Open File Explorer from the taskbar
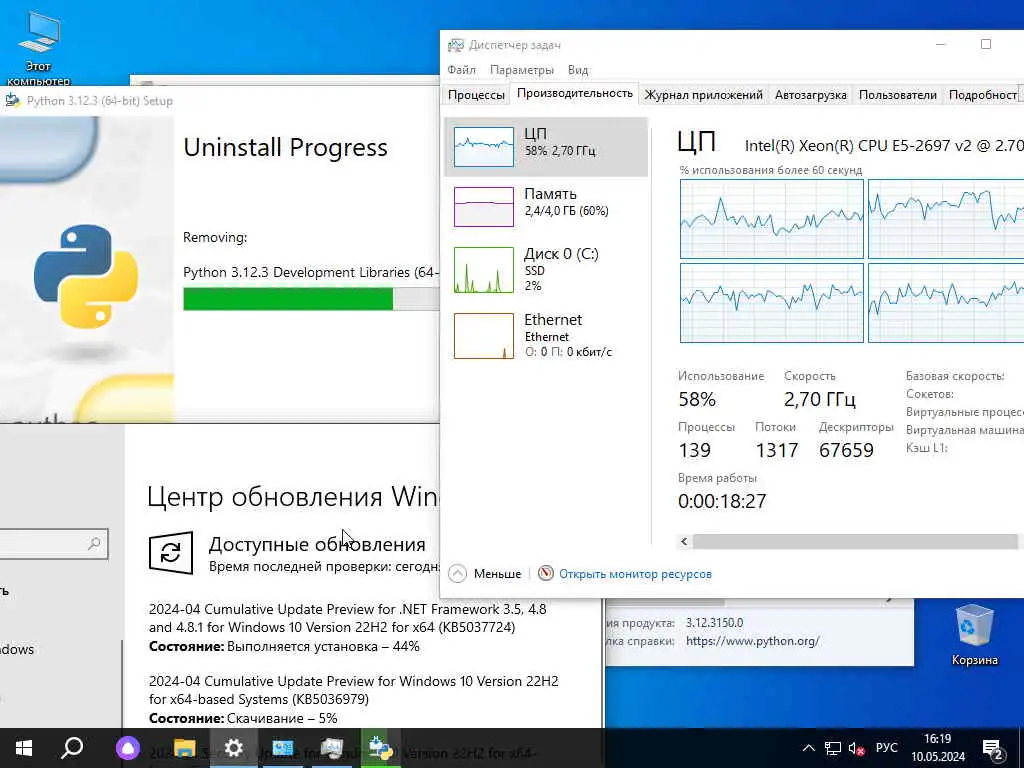Screen dimensions: 1024x768 pyautogui.click(x=184, y=748)
